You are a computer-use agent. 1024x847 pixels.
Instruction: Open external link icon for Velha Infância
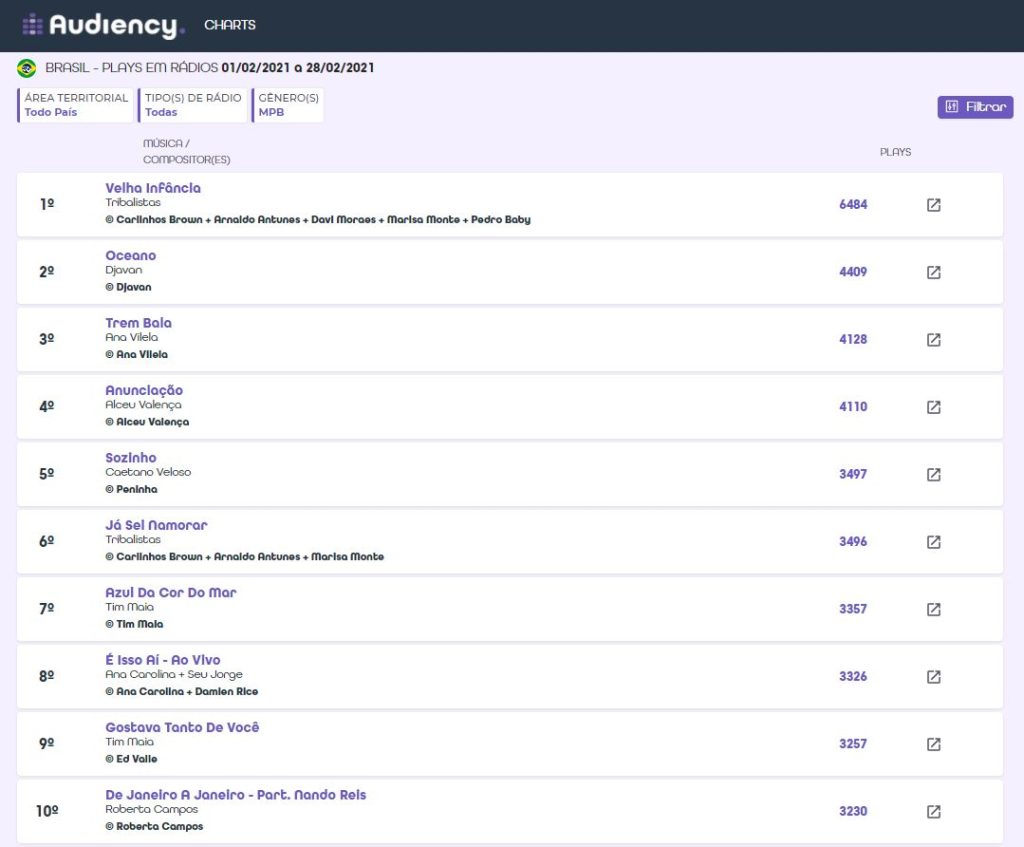tap(933, 205)
